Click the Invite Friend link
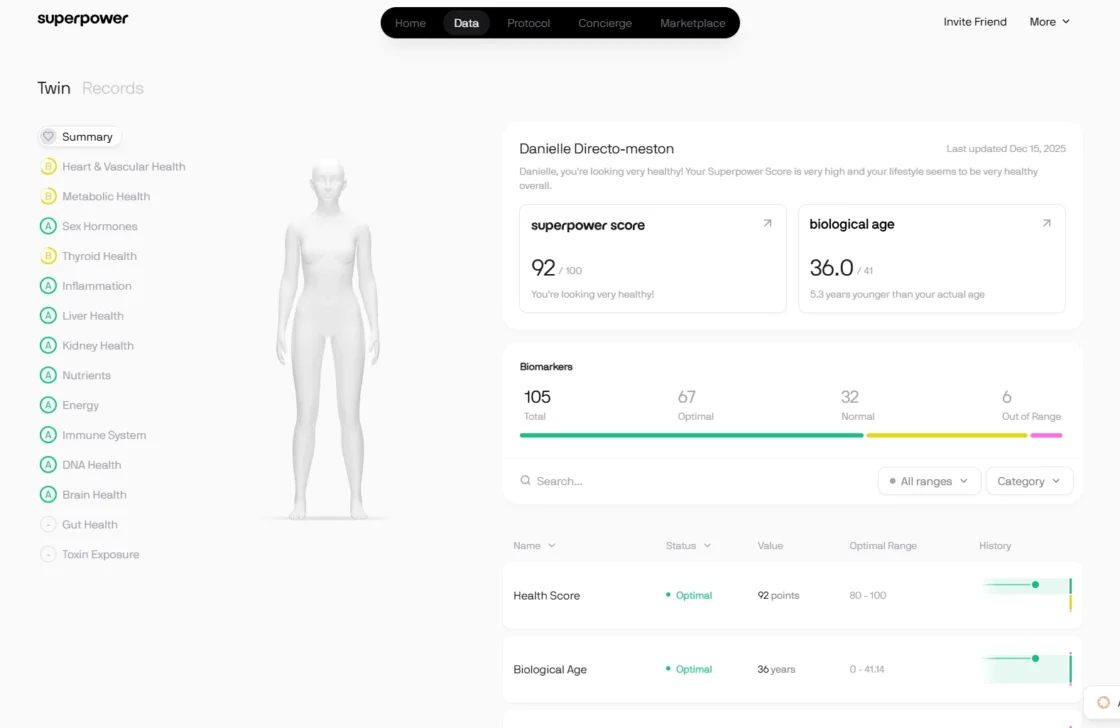Screen dimensions: 1120x728 click(974, 22)
